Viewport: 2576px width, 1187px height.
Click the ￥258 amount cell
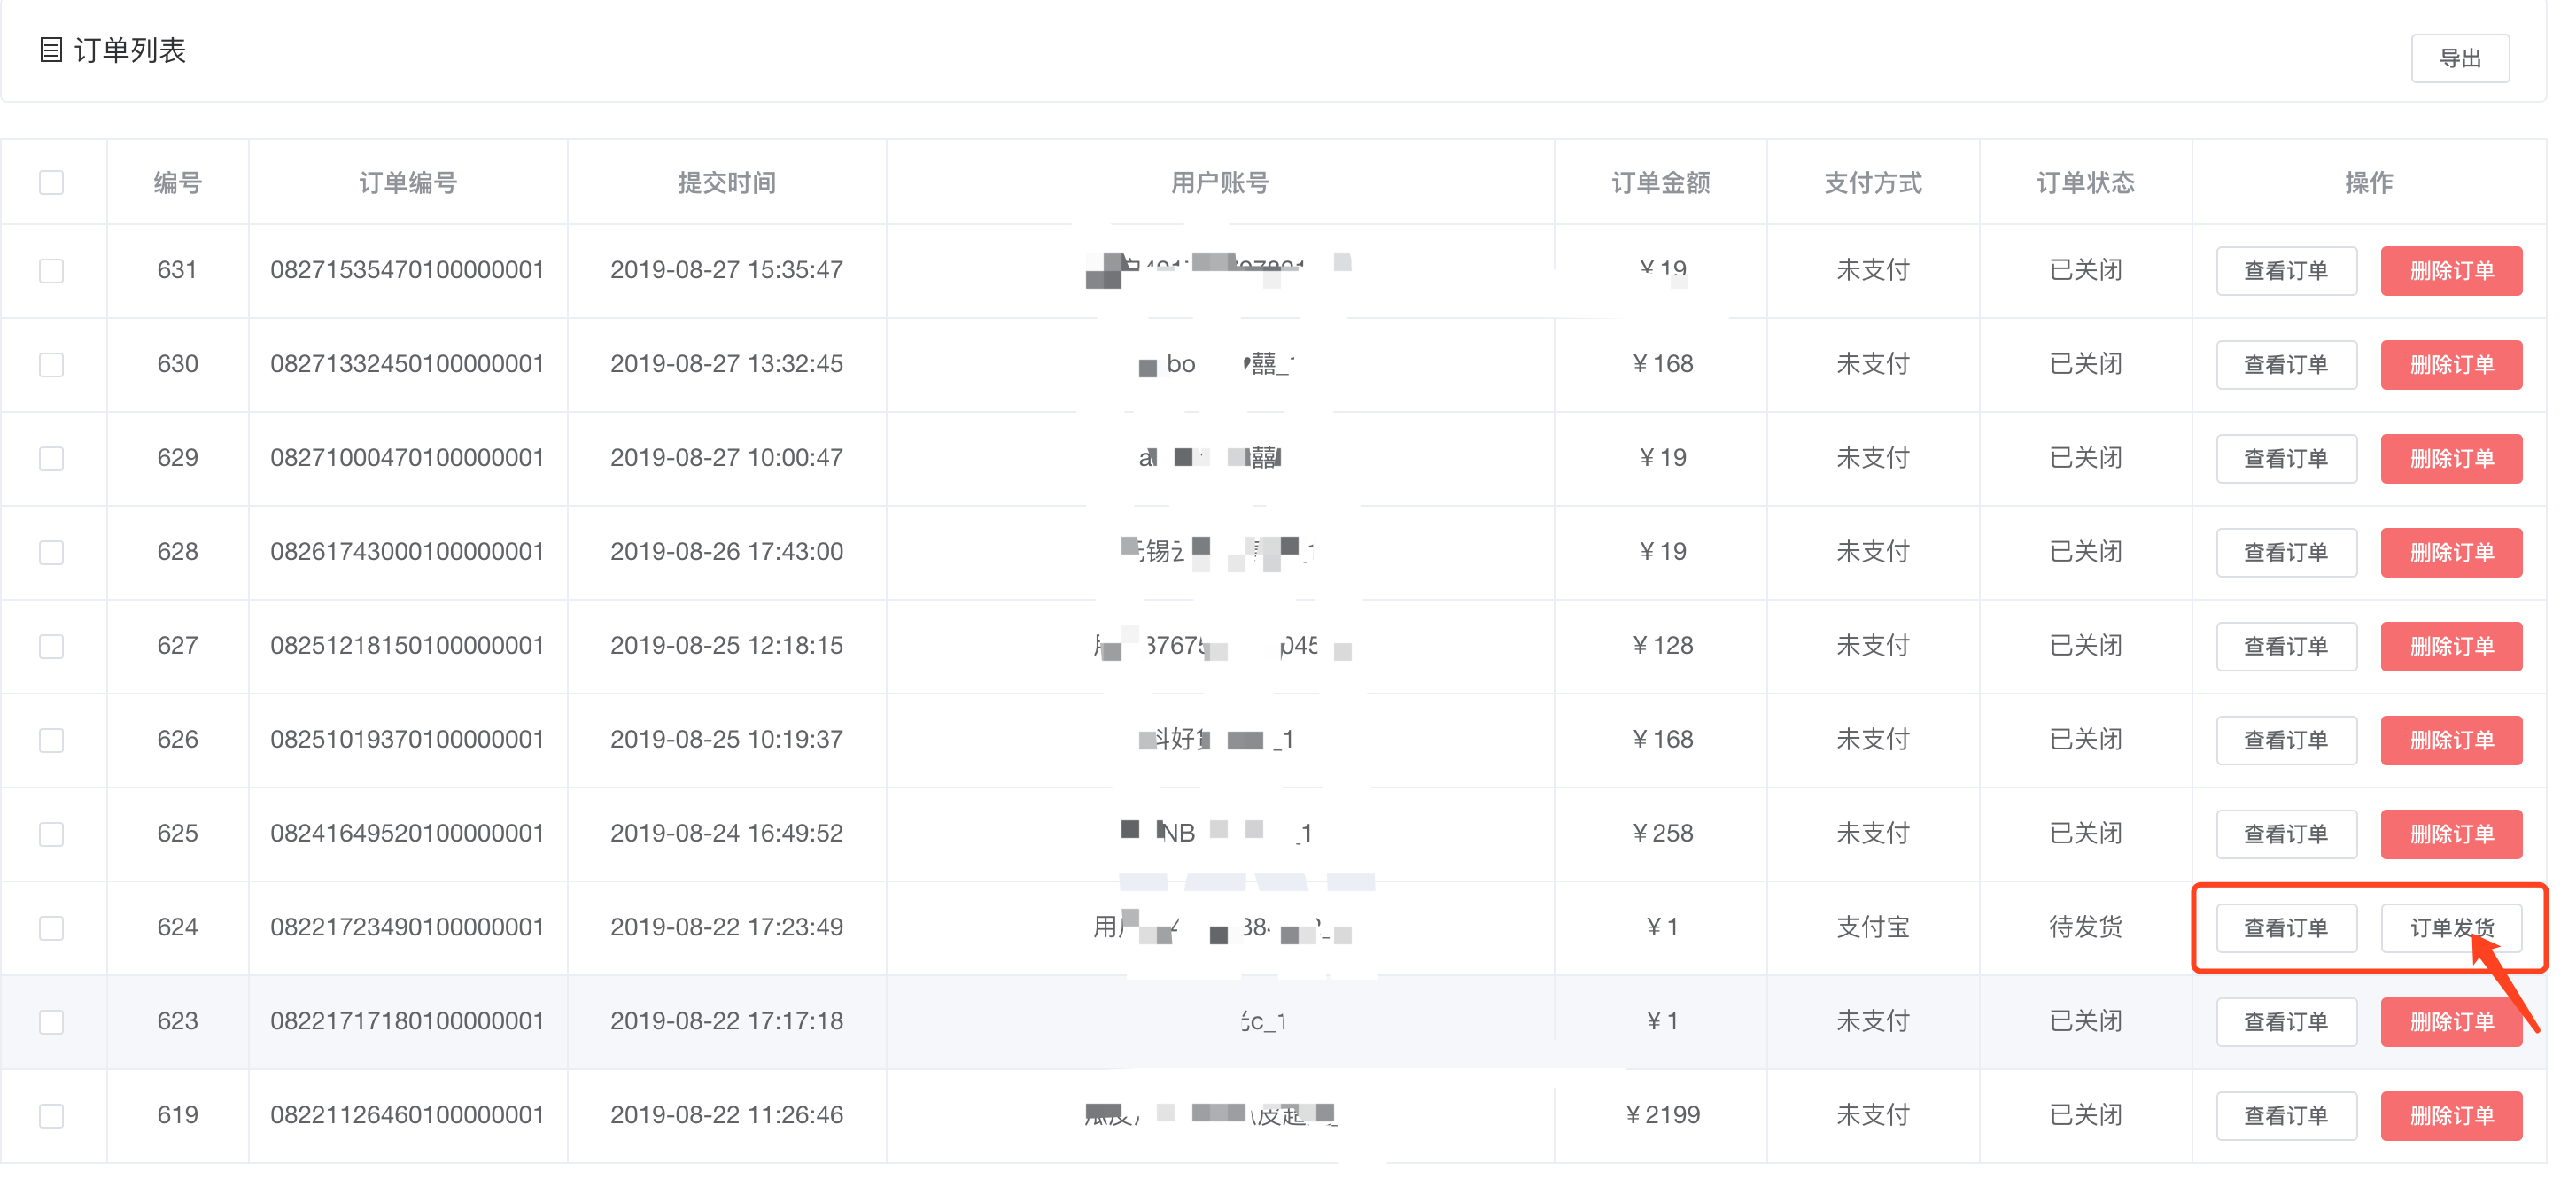tap(1661, 834)
